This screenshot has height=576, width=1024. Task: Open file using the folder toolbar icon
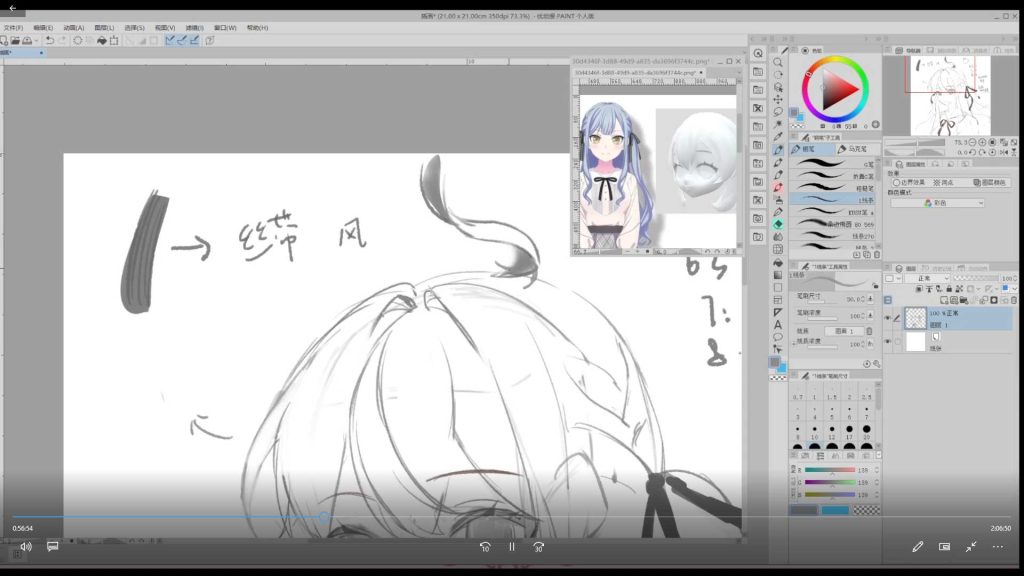(x=15, y=40)
